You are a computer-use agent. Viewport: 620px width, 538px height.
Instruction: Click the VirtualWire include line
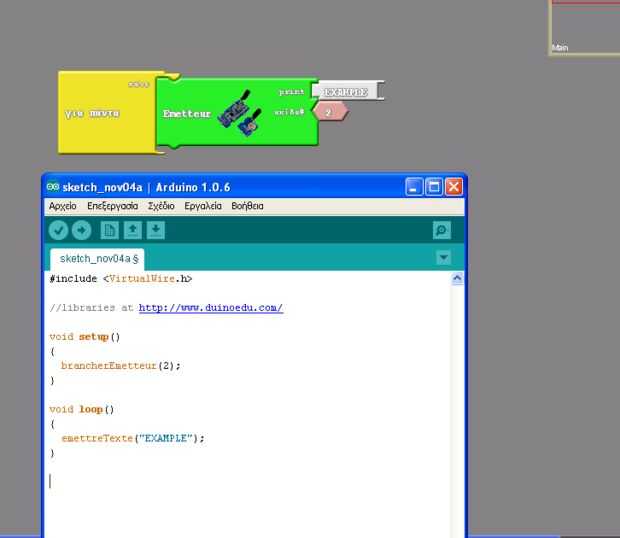click(121, 279)
